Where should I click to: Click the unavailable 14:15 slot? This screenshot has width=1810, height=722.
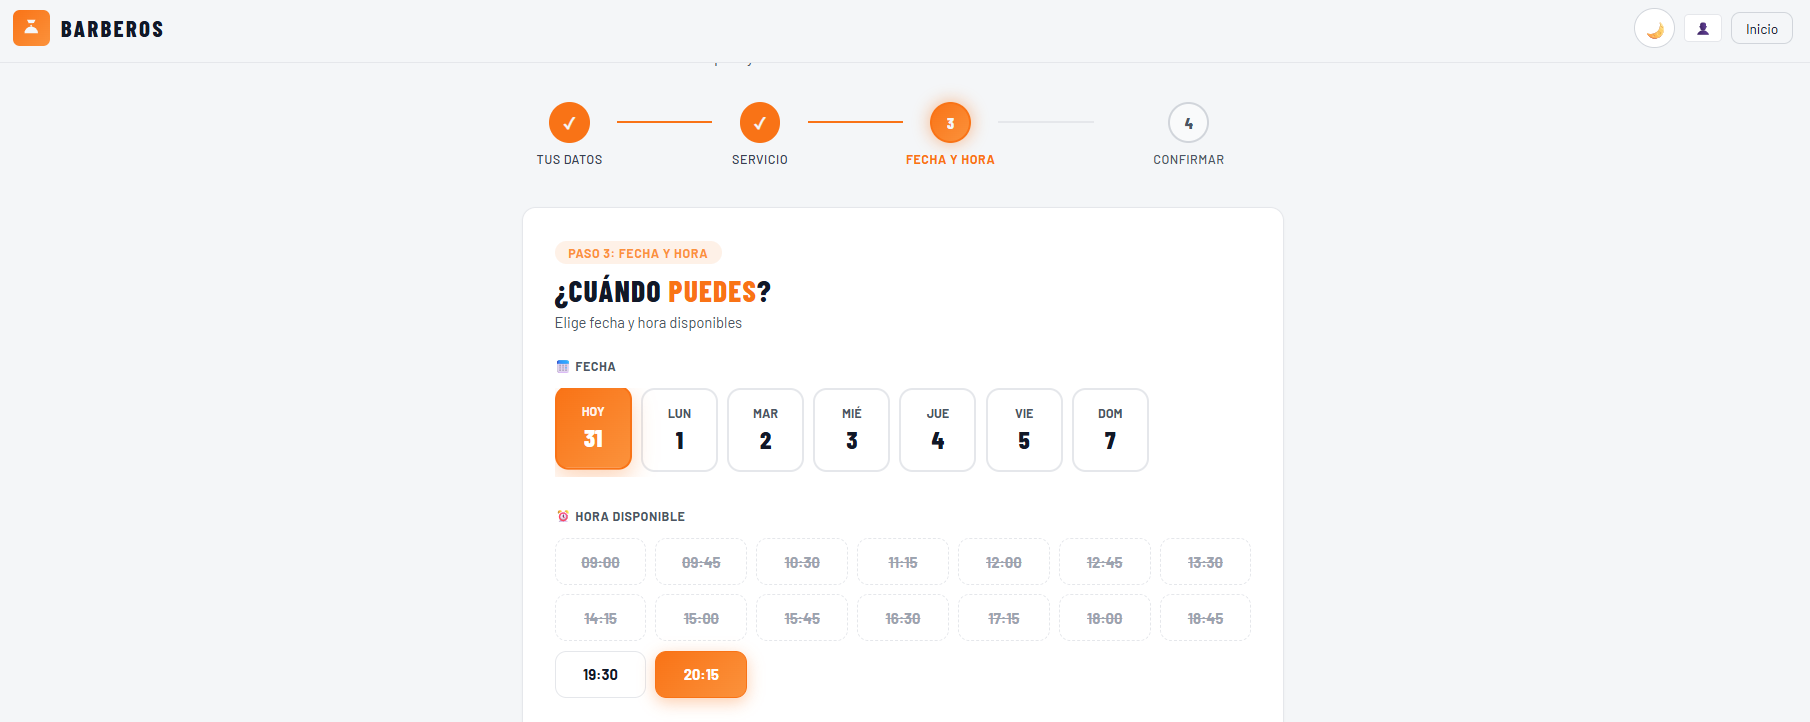600,618
